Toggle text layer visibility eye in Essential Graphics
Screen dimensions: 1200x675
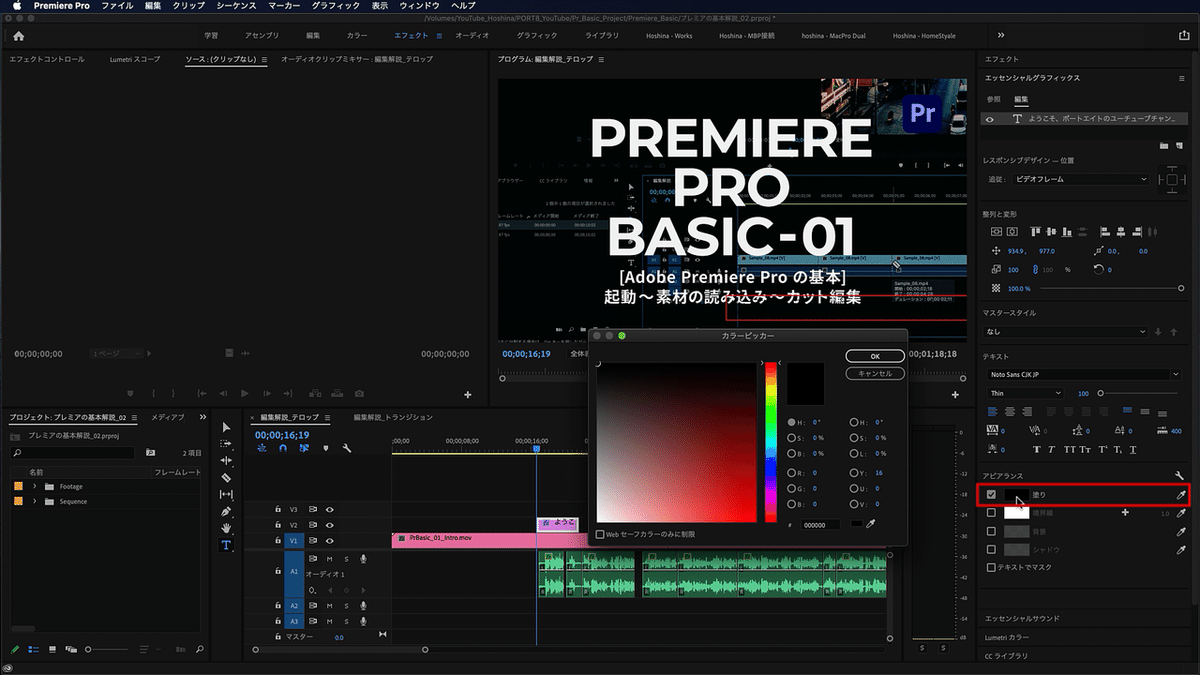(x=991, y=118)
